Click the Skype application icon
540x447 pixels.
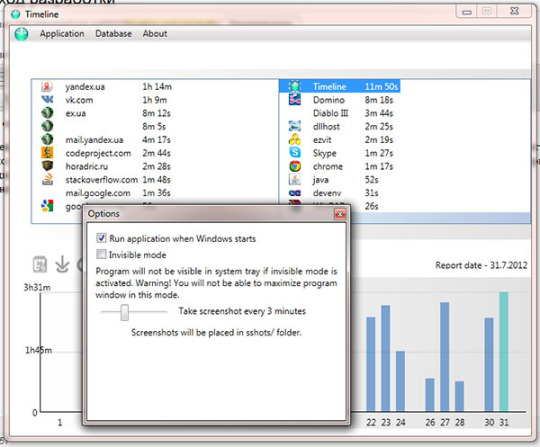[295, 153]
